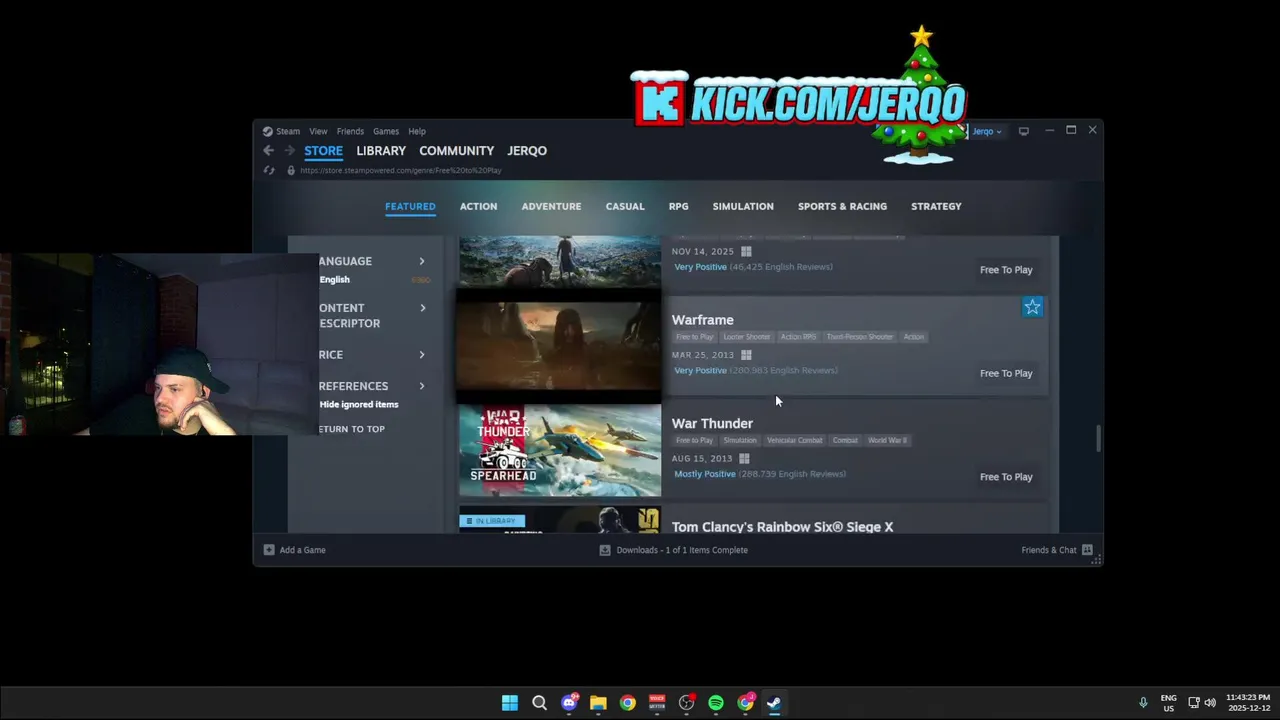Switch to the LIBRARY section

click(381, 151)
